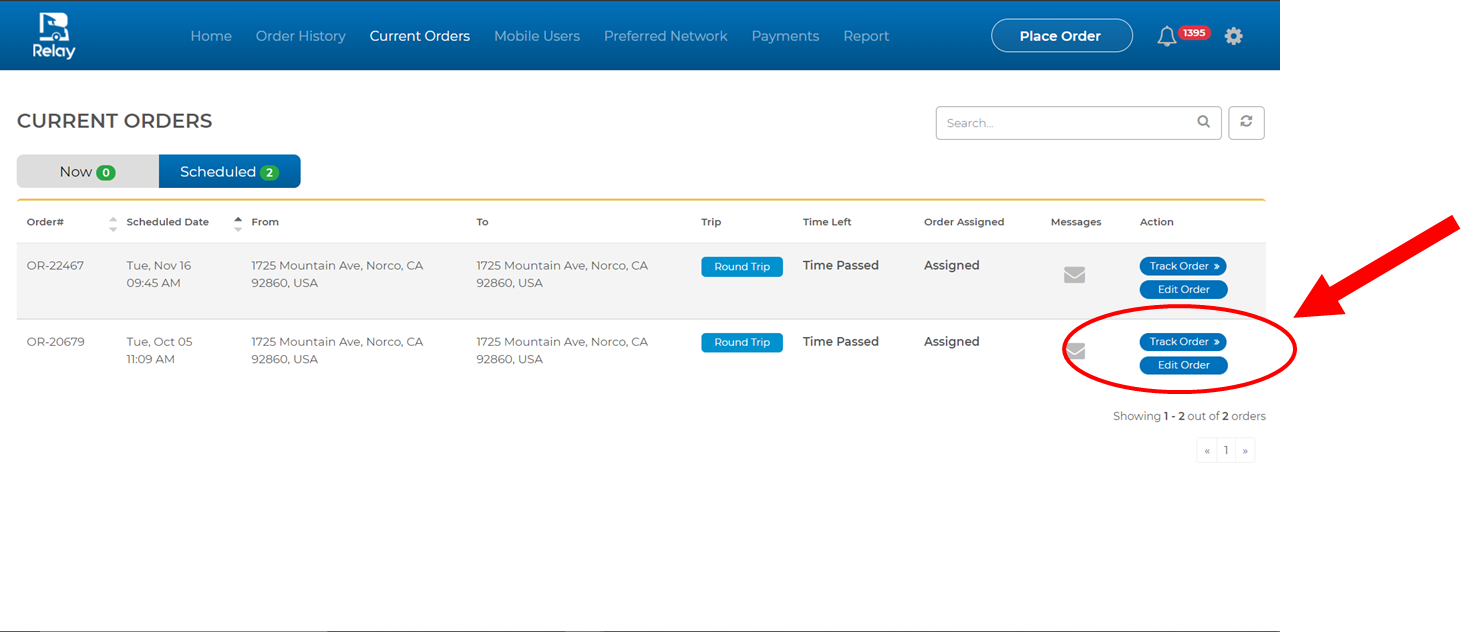The width and height of the screenshot is (1461, 632).
Task: Click the Round Trip badge for OR-22467
Action: click(742, 267)
